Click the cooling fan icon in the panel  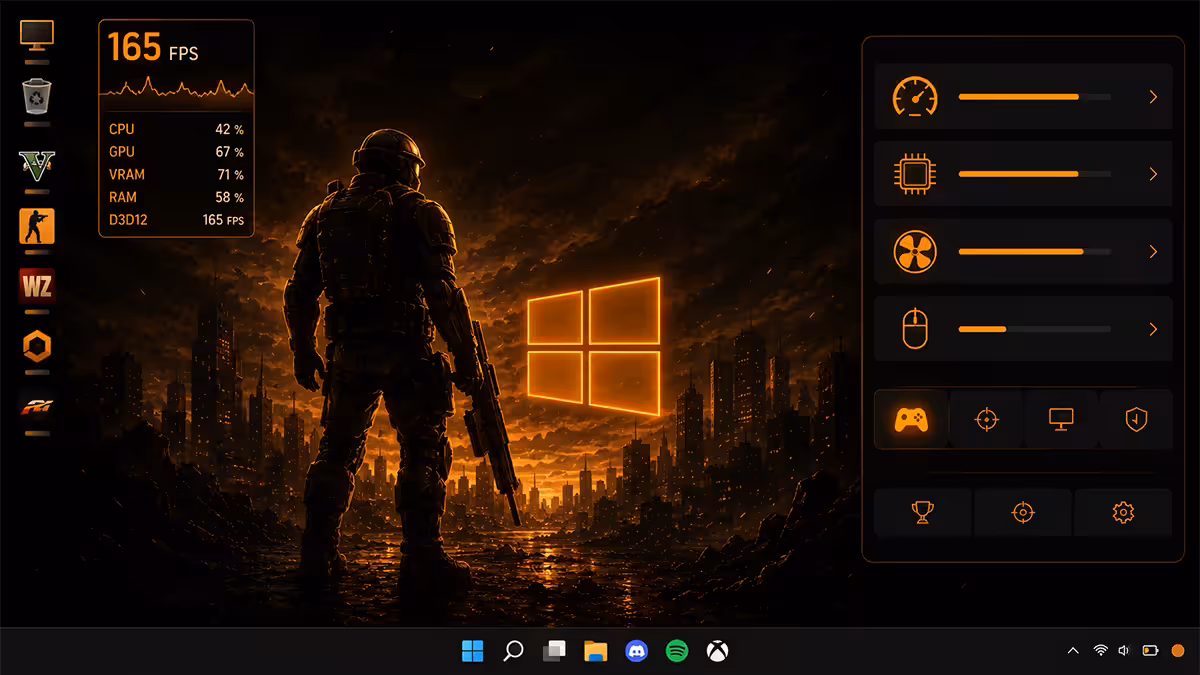click(915, 251)
